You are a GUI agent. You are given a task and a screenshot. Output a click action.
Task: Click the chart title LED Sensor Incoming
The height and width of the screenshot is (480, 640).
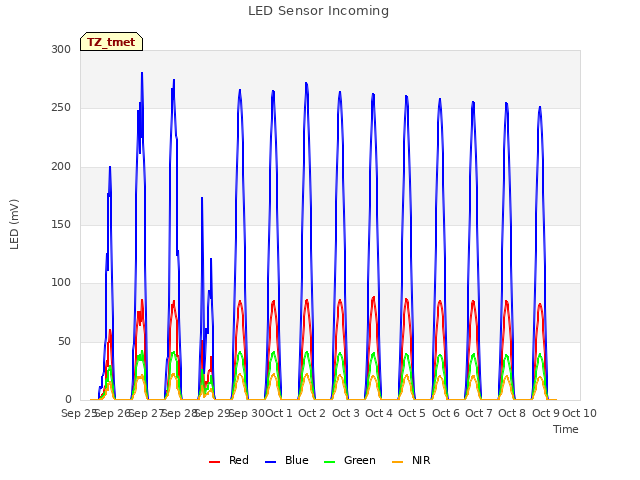click(318, 11)
